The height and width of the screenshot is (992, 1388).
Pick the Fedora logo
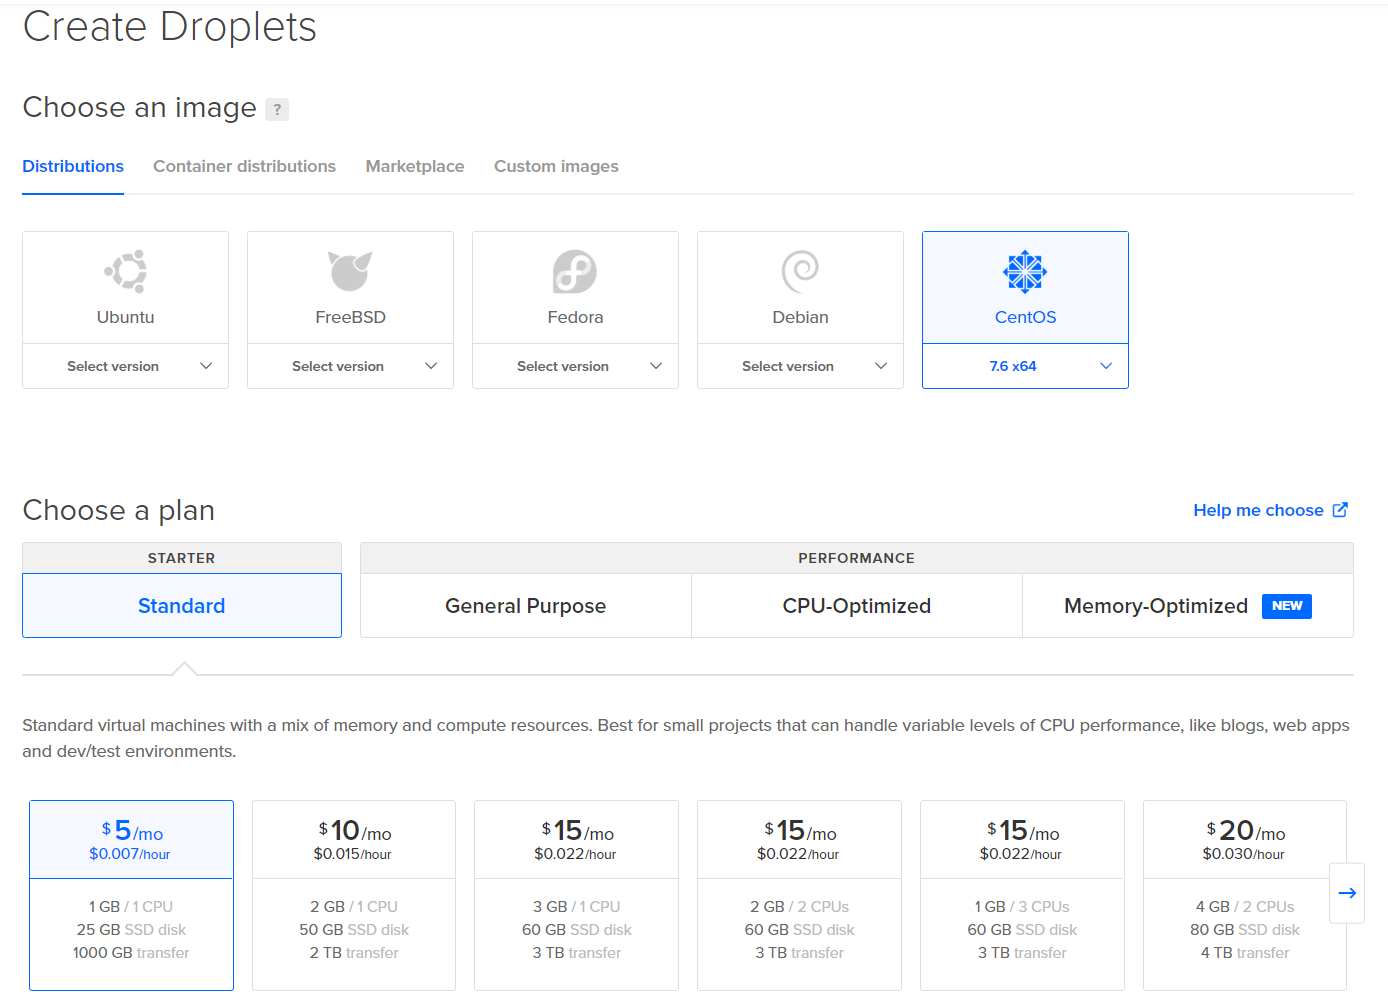click(x=575, y=271)
